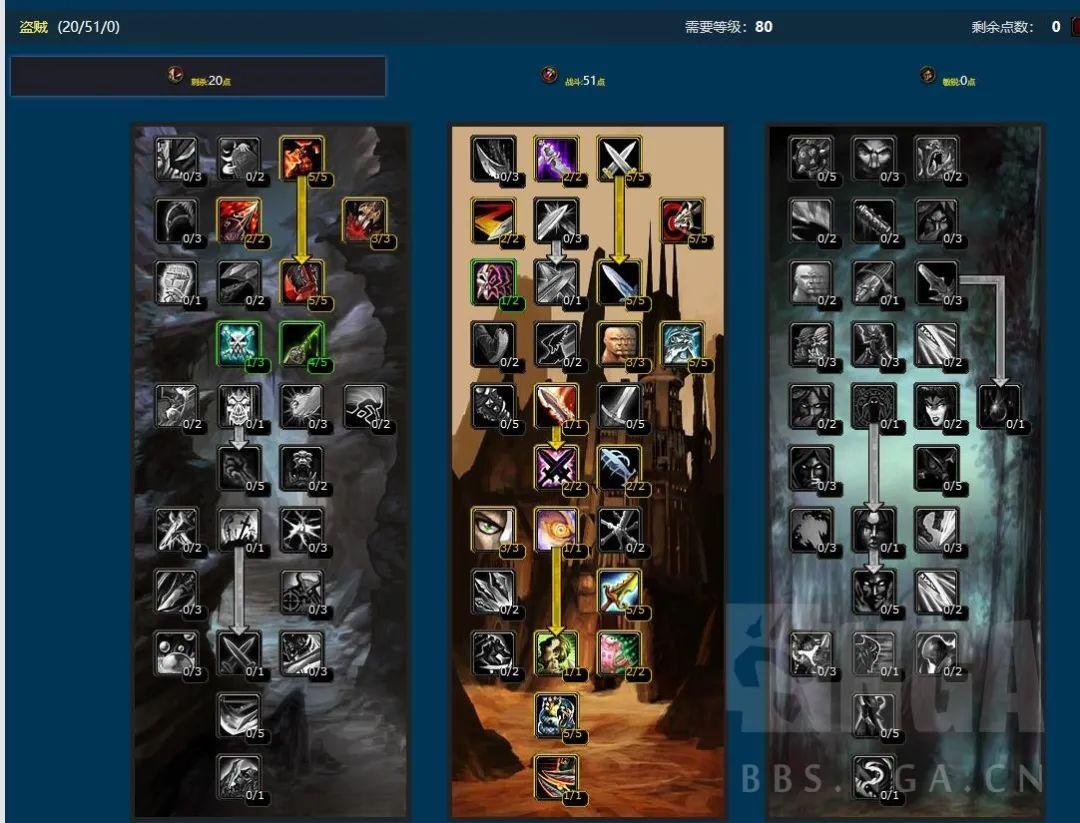The image size is (1080, 823).
Task: Click Remorseless Attacks (0/2) in Assassination tree
Action: click(239, 158)
